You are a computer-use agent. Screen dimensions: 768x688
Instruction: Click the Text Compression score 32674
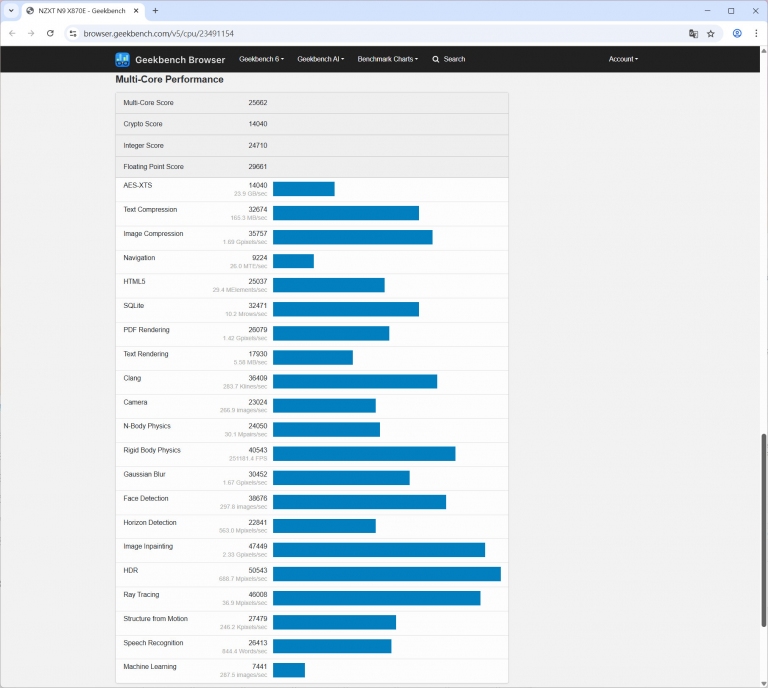258,210
